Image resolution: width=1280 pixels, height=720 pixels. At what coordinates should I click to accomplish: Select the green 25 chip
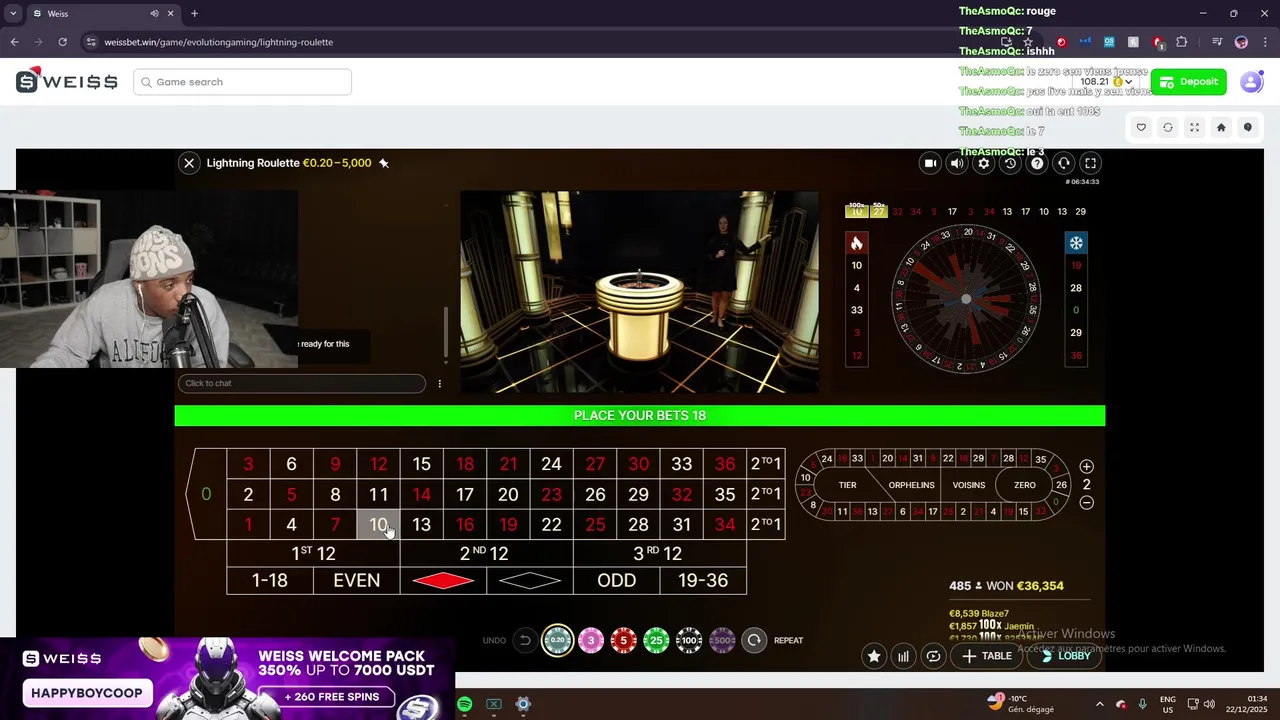[656, 640]
